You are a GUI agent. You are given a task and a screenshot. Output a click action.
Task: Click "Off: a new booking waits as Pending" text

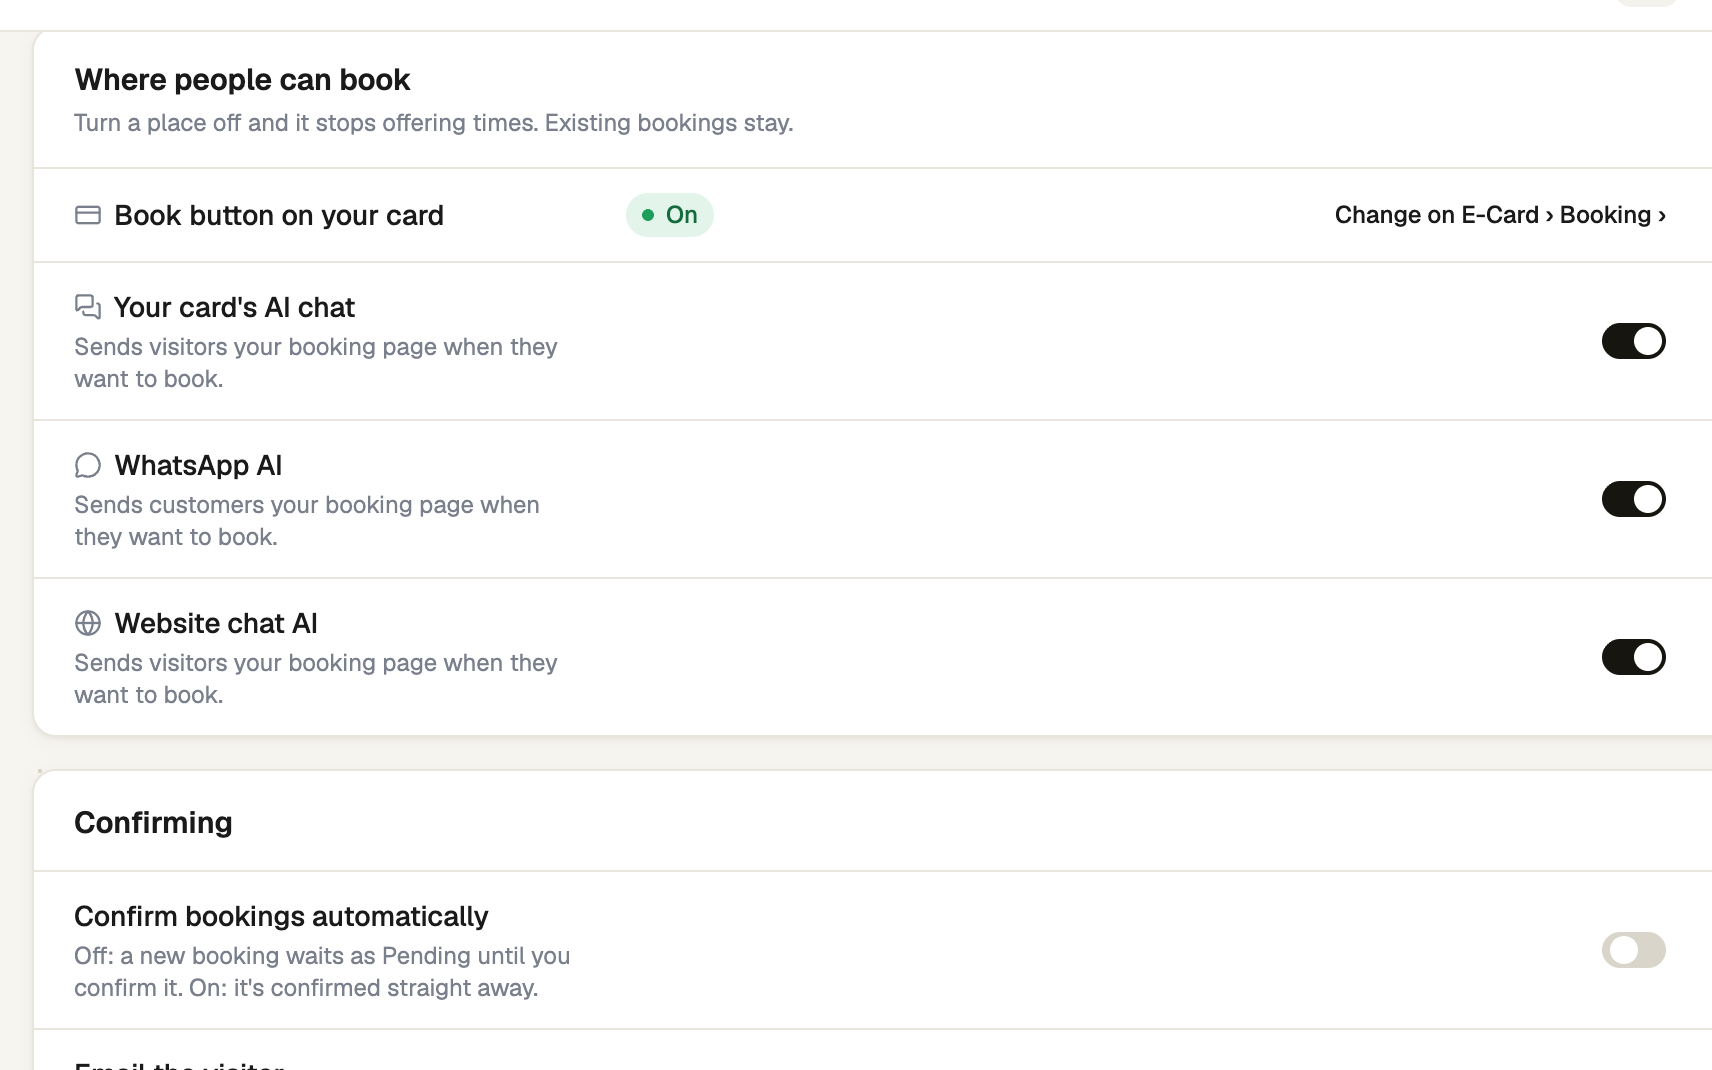[x=322, y=971]
